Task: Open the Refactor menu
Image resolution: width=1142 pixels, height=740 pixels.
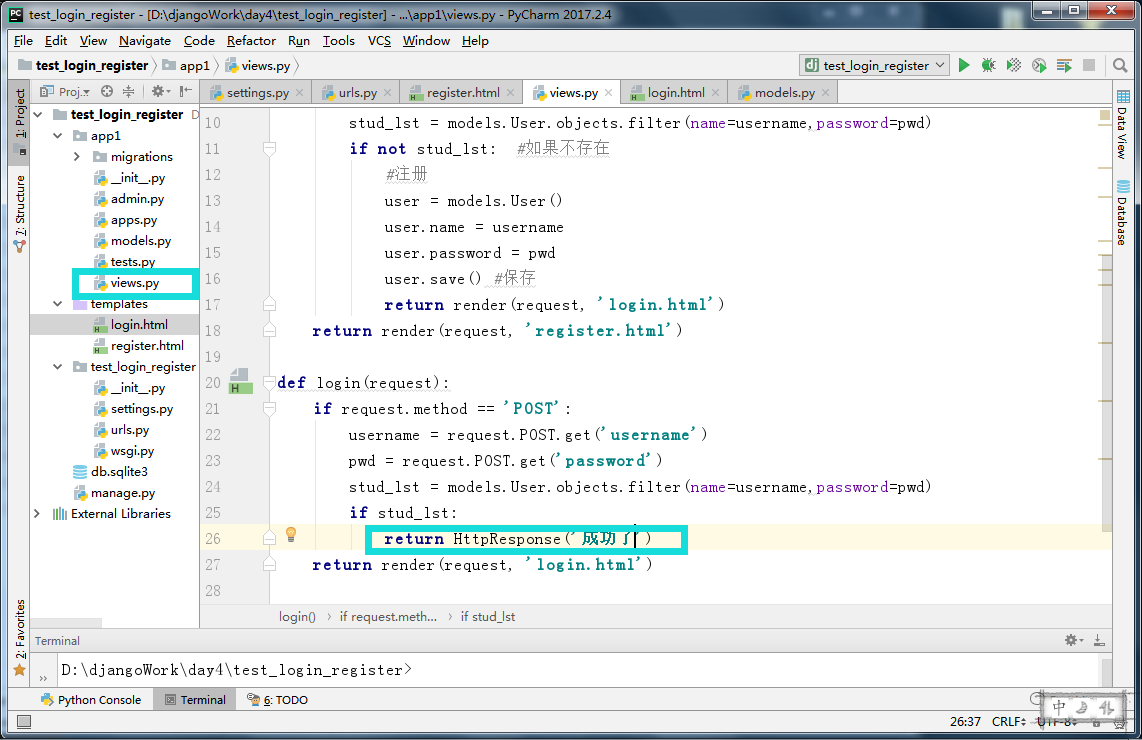Action: click(x=251, y=41)
